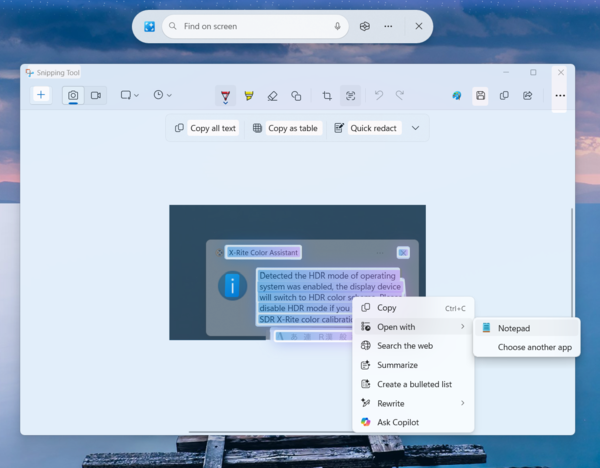
Task: Click Copy all text
Action: [x=206, y=128]
